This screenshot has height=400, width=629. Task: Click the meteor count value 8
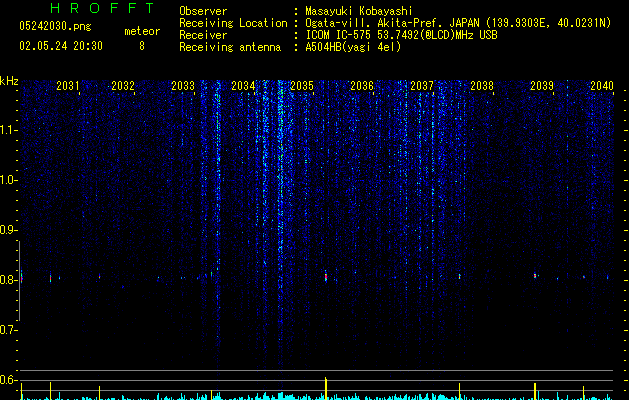click(142, 46)
